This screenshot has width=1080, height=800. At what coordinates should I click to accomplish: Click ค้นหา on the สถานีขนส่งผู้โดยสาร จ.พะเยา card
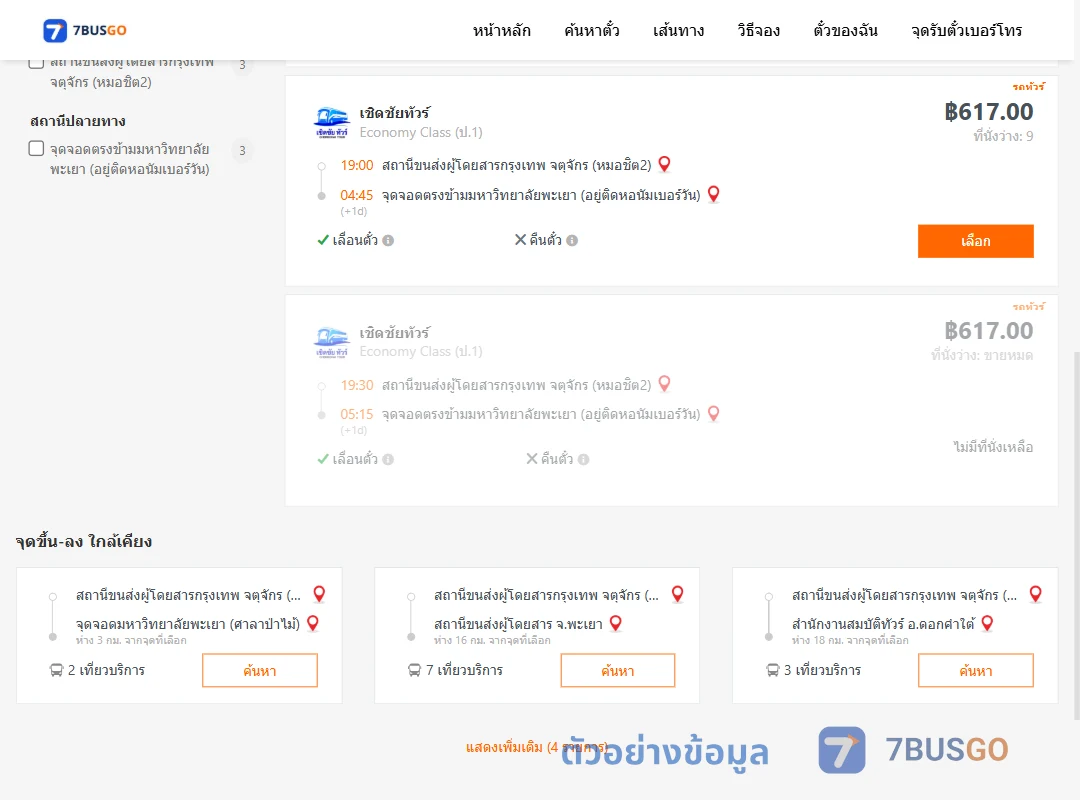coord(618,670)
